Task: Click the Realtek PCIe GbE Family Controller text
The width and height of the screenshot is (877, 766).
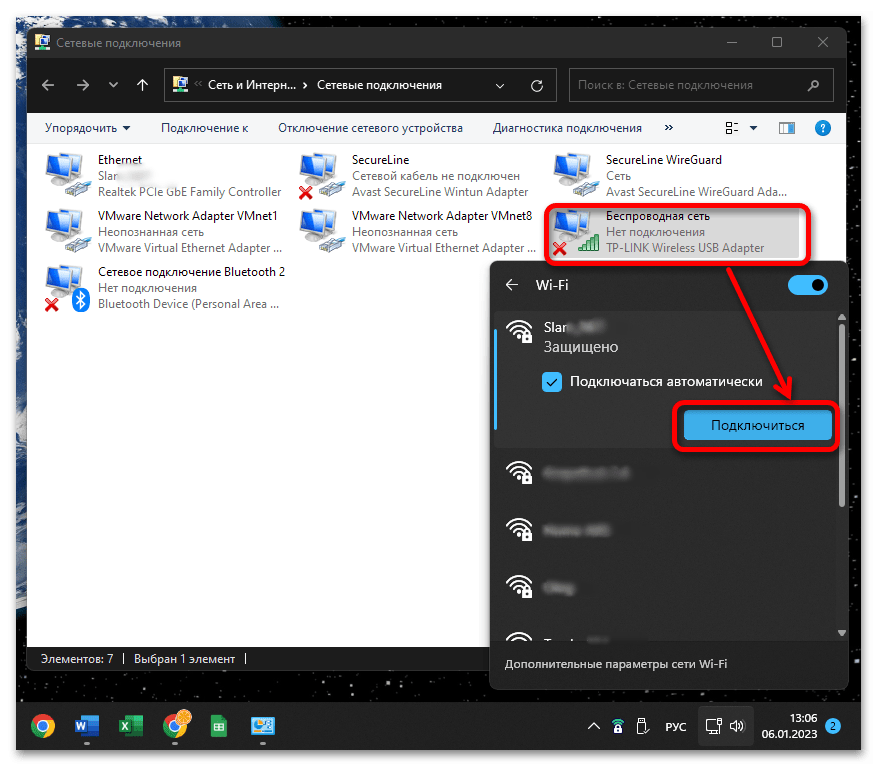Action: [x=190, y=192]
